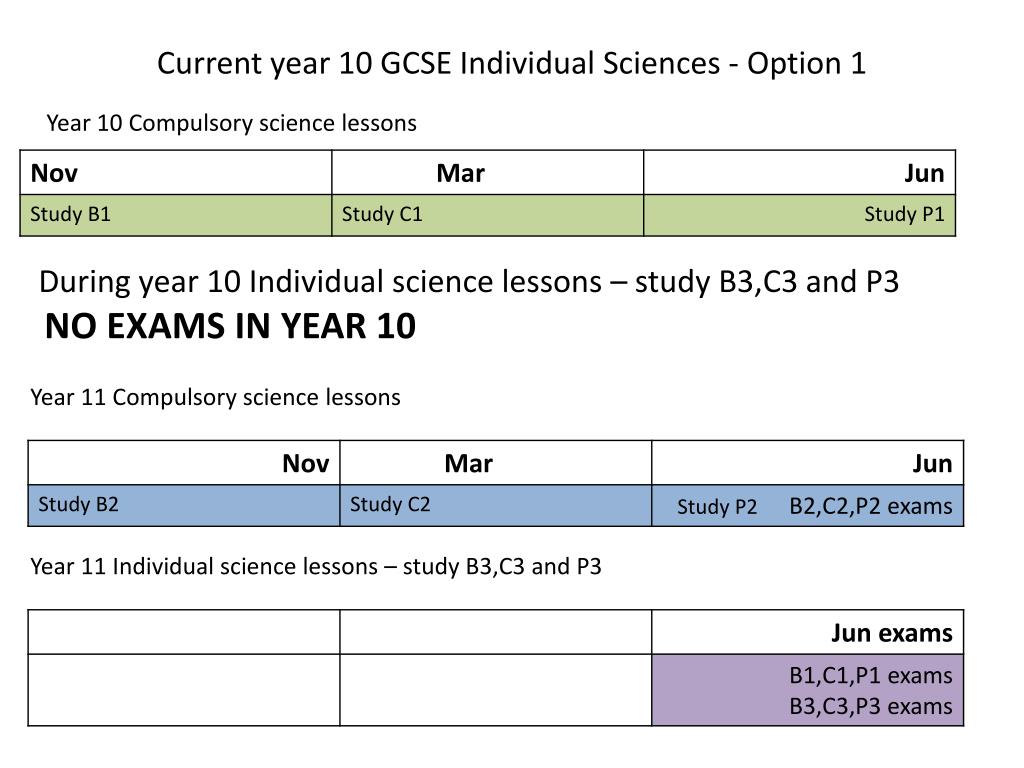Image resolution: width=1024 pixels, height=768 pixels.
Task: Click the 'B2,C2,P2 exams' text
Action: pyautogui.click(x=871, y=506)
